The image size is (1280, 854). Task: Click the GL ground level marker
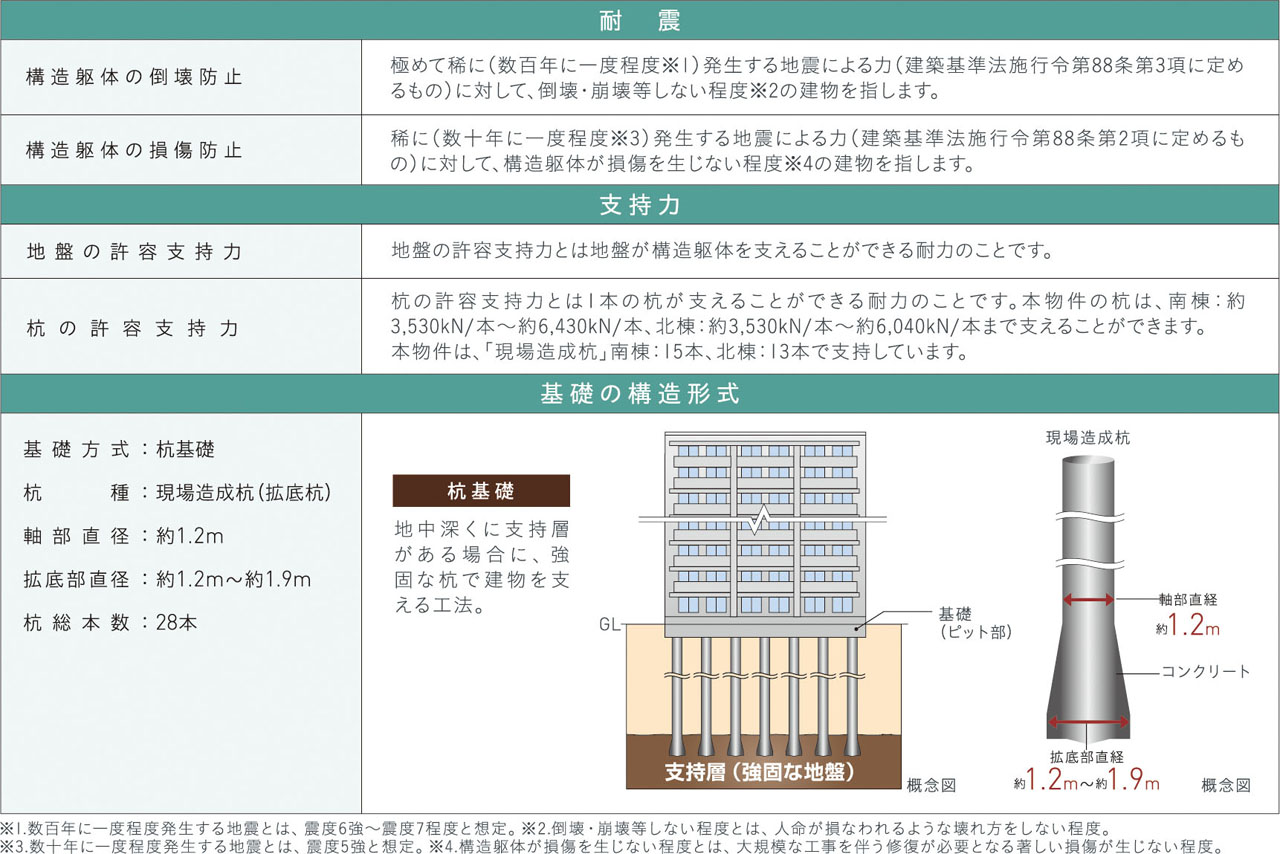(x=610, y=625)
